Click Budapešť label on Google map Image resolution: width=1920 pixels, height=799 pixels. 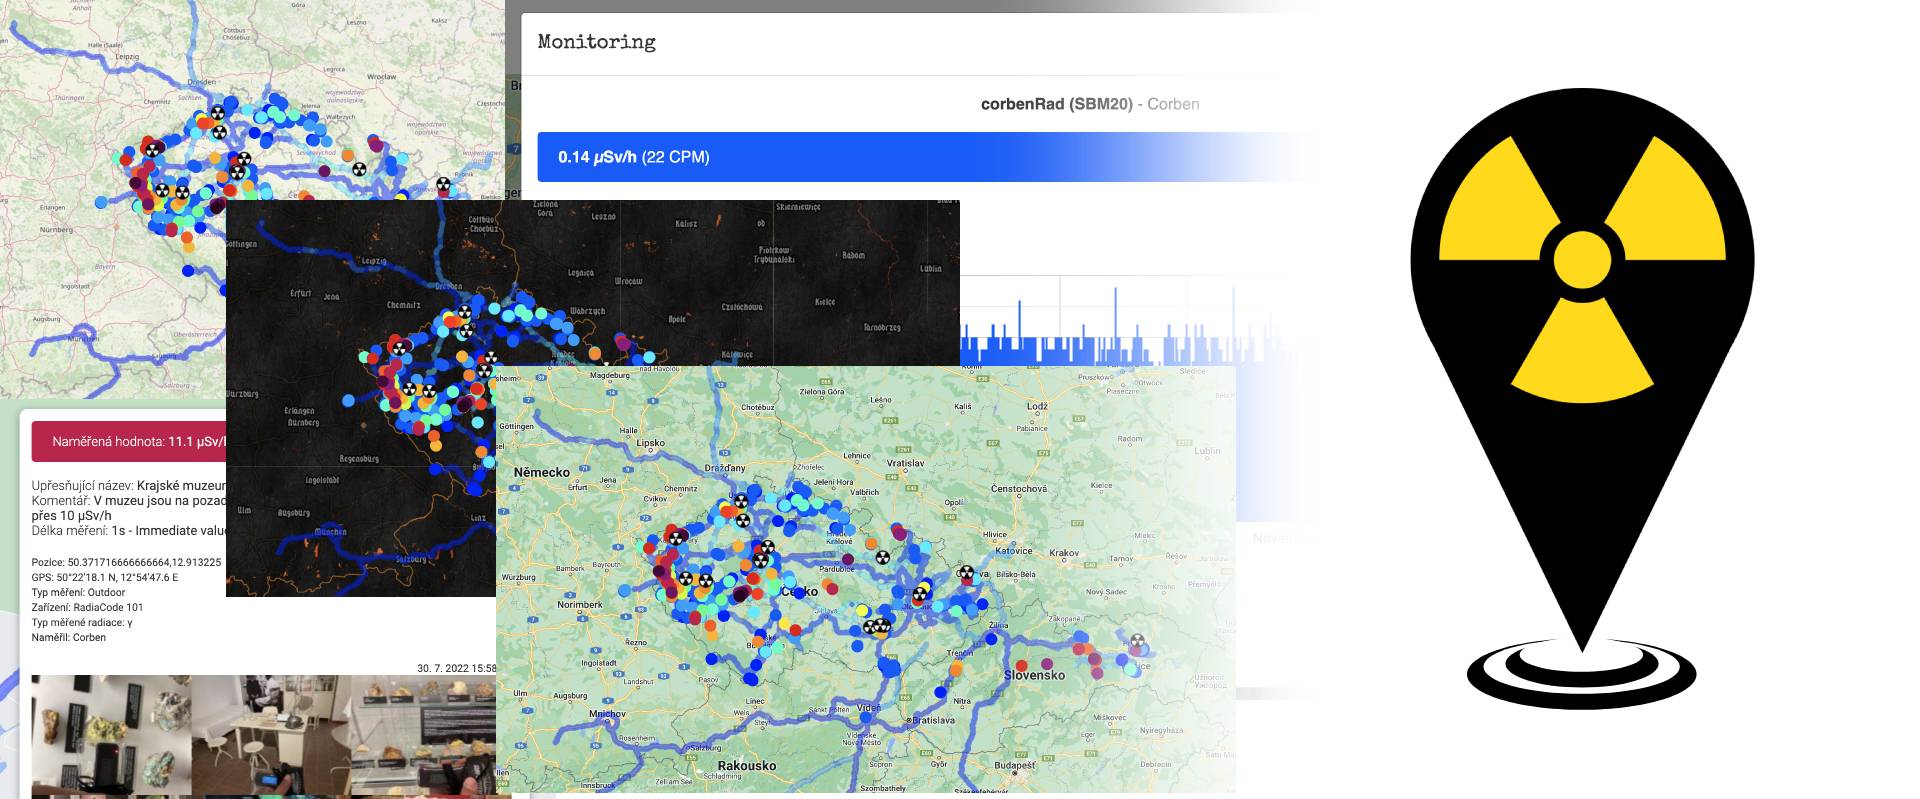tap(1014, 766)
